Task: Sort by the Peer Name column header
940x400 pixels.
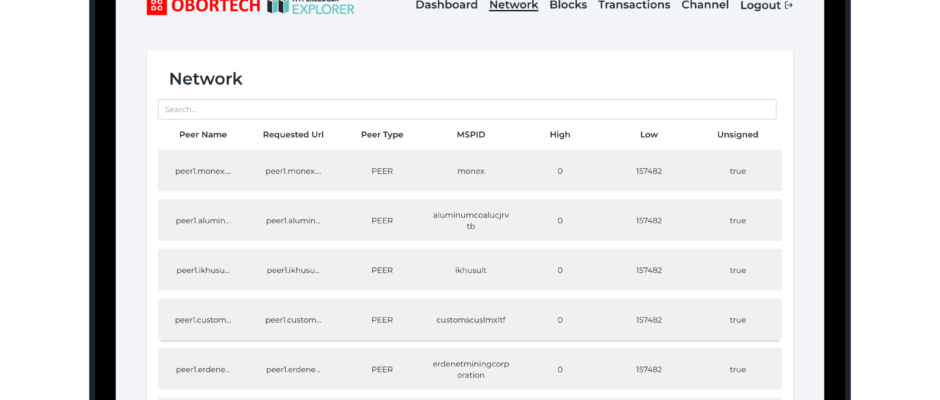Action: coord(203,134)
